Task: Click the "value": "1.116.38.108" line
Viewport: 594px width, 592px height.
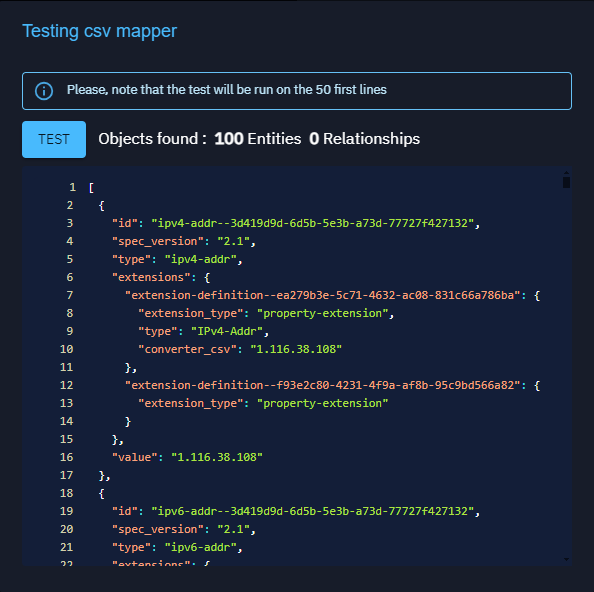Action: point(187,457)
